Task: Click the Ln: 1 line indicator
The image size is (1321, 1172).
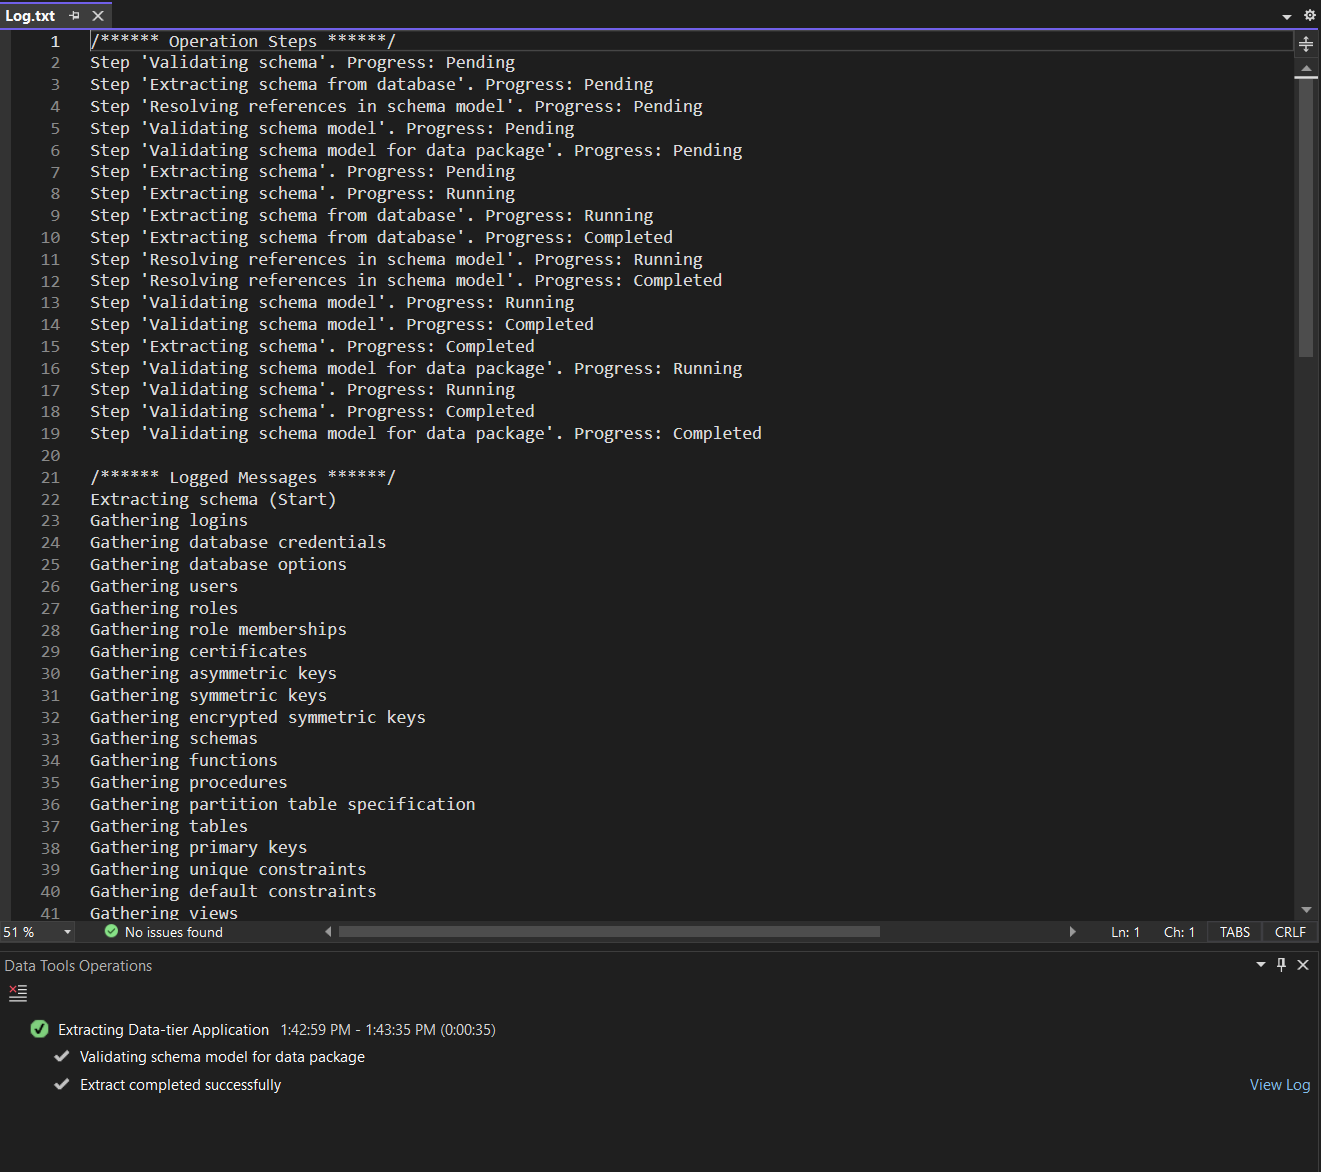Action: [1125, 932]
